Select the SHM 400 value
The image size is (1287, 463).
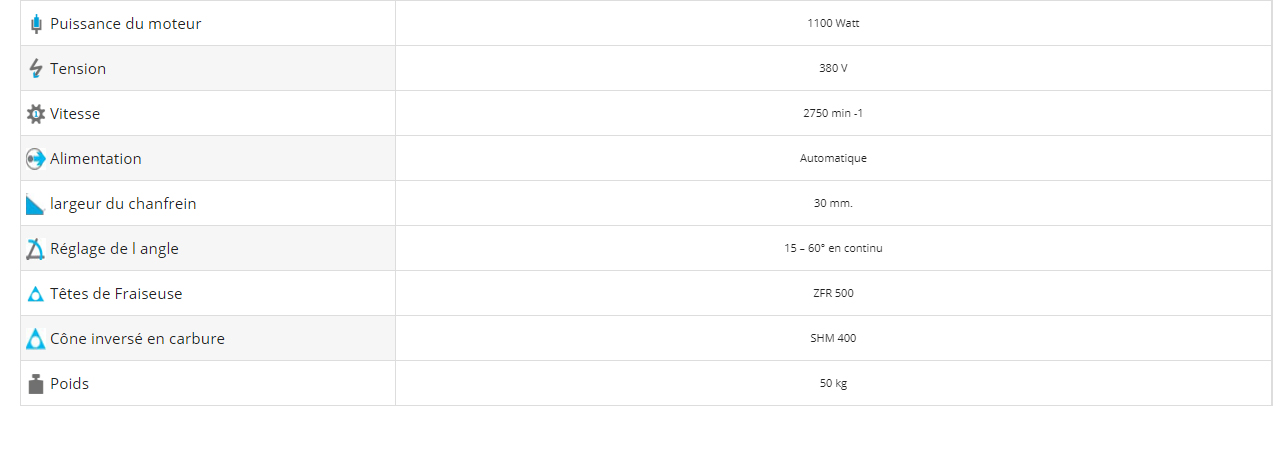(x=833, y=338)
